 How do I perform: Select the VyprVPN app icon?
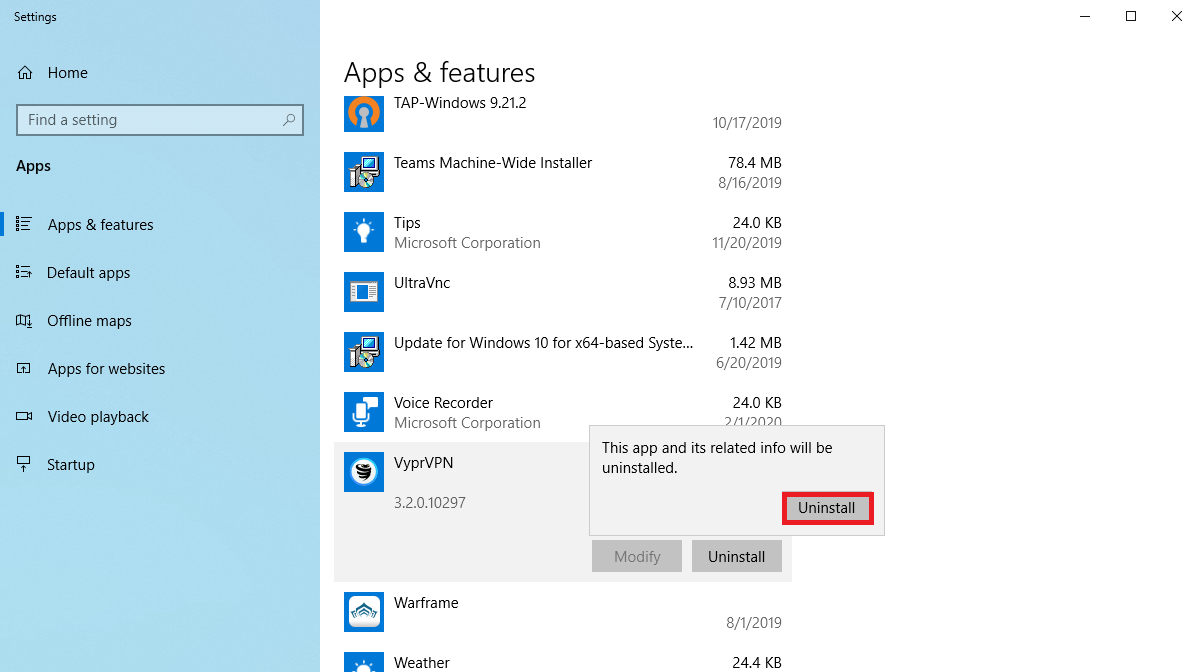click(x=364, y=472)
